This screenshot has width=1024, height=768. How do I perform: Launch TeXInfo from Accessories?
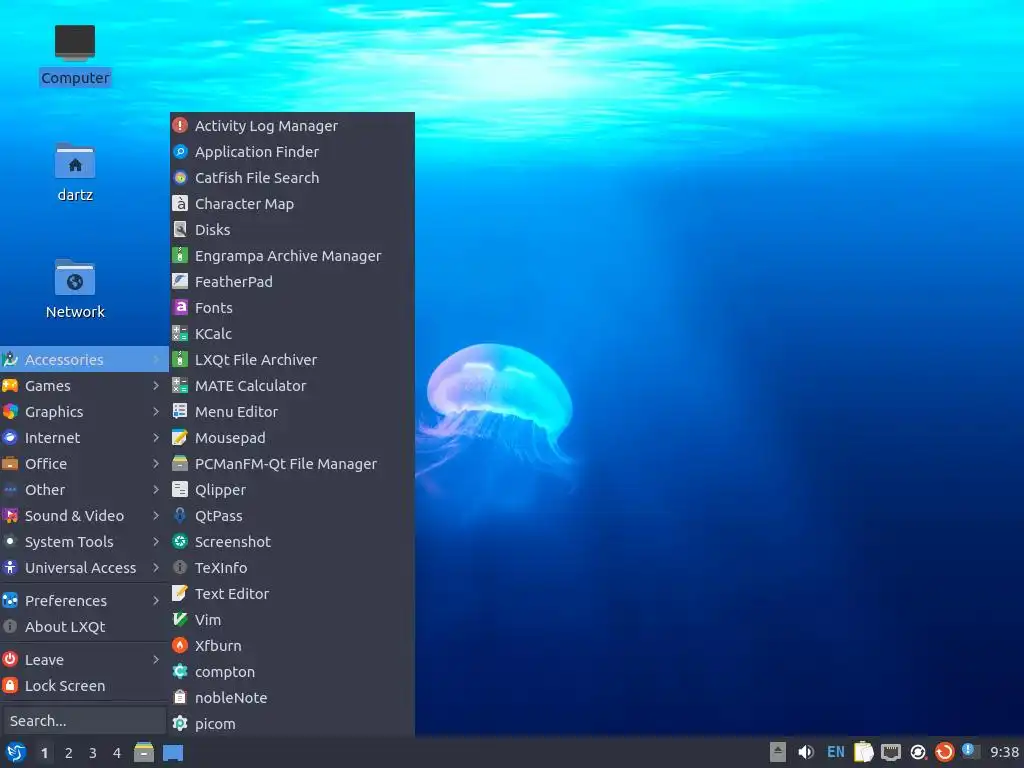(292, 568)
